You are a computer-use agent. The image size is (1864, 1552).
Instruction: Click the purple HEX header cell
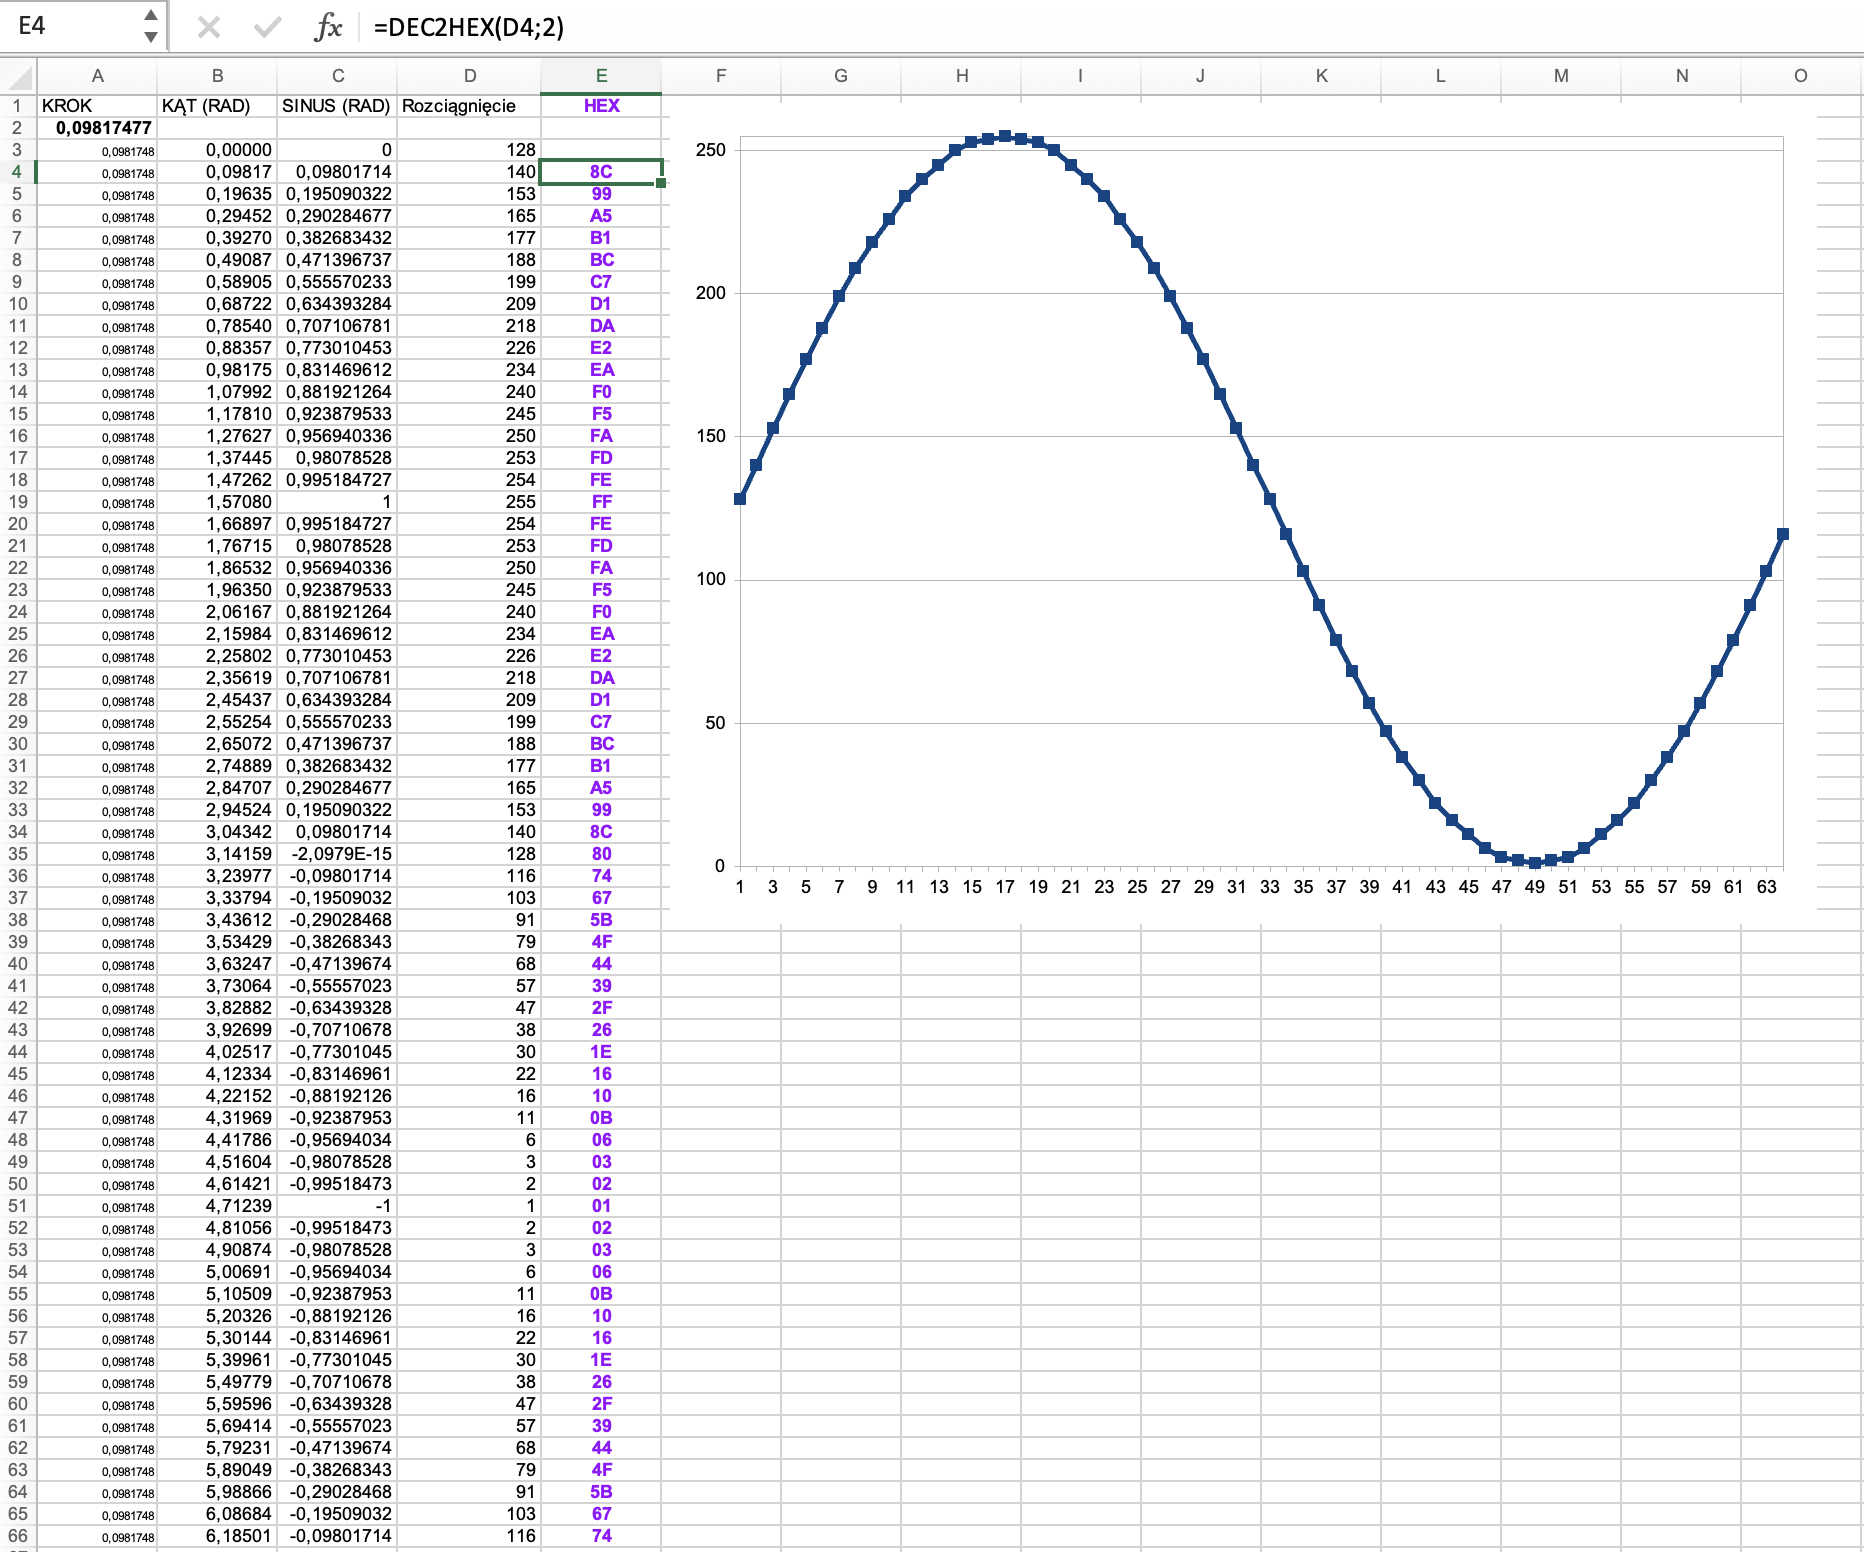click(x=601, y=106)
